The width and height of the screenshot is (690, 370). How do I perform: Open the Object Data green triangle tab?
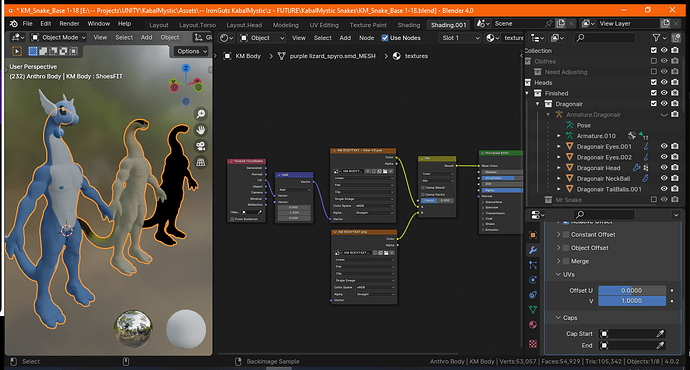tap(533, 310)
